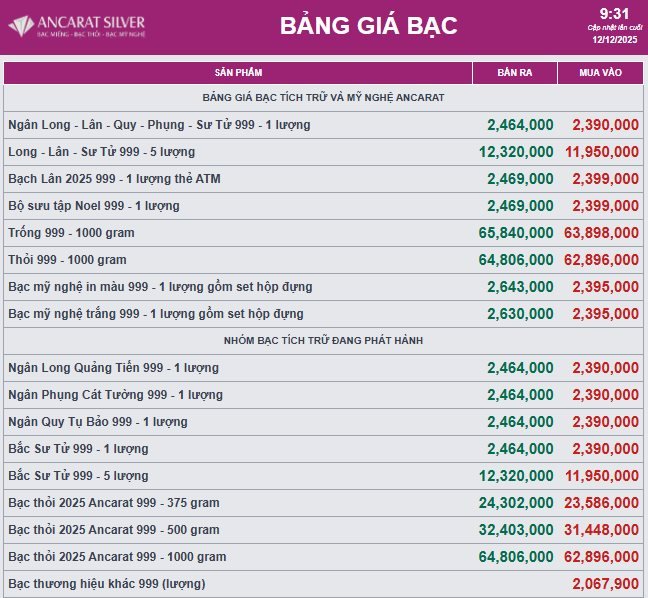This screenshot has width=648, height=598.
Task: Click the 2,067,900 buy price
Action: tap(605, 584)
